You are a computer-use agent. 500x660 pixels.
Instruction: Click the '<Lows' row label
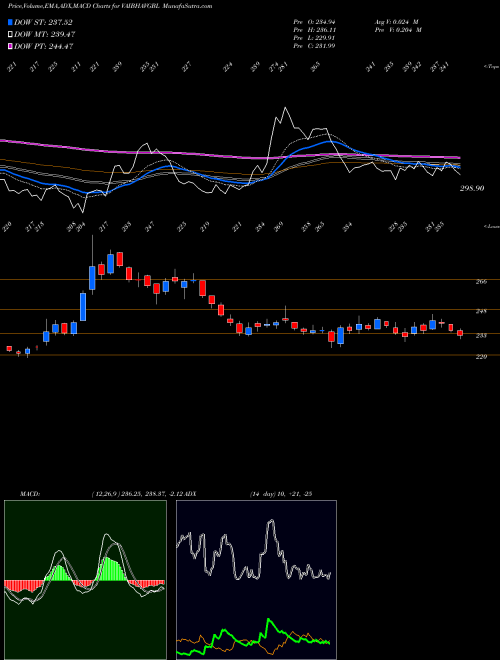coord(491,226)
